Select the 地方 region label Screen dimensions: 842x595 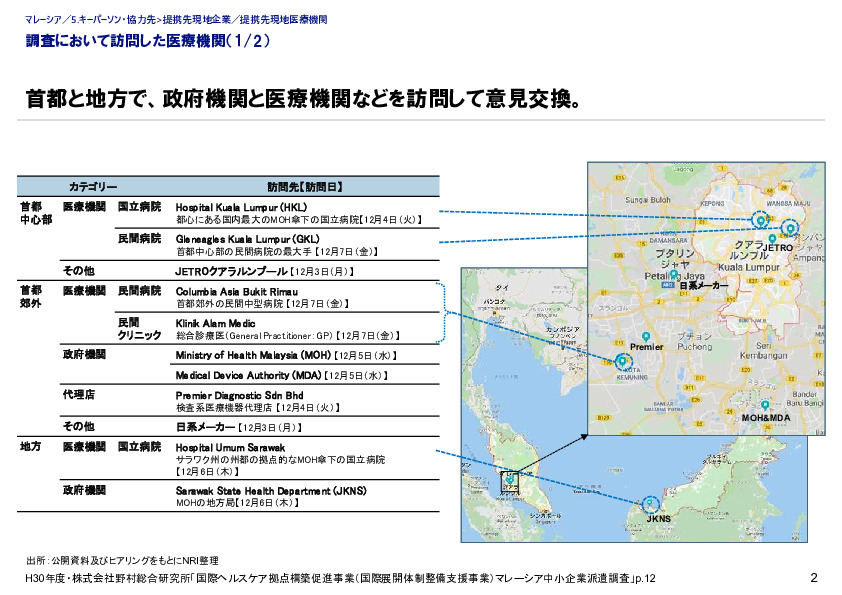pyautogui.click(x=31, y=446)
